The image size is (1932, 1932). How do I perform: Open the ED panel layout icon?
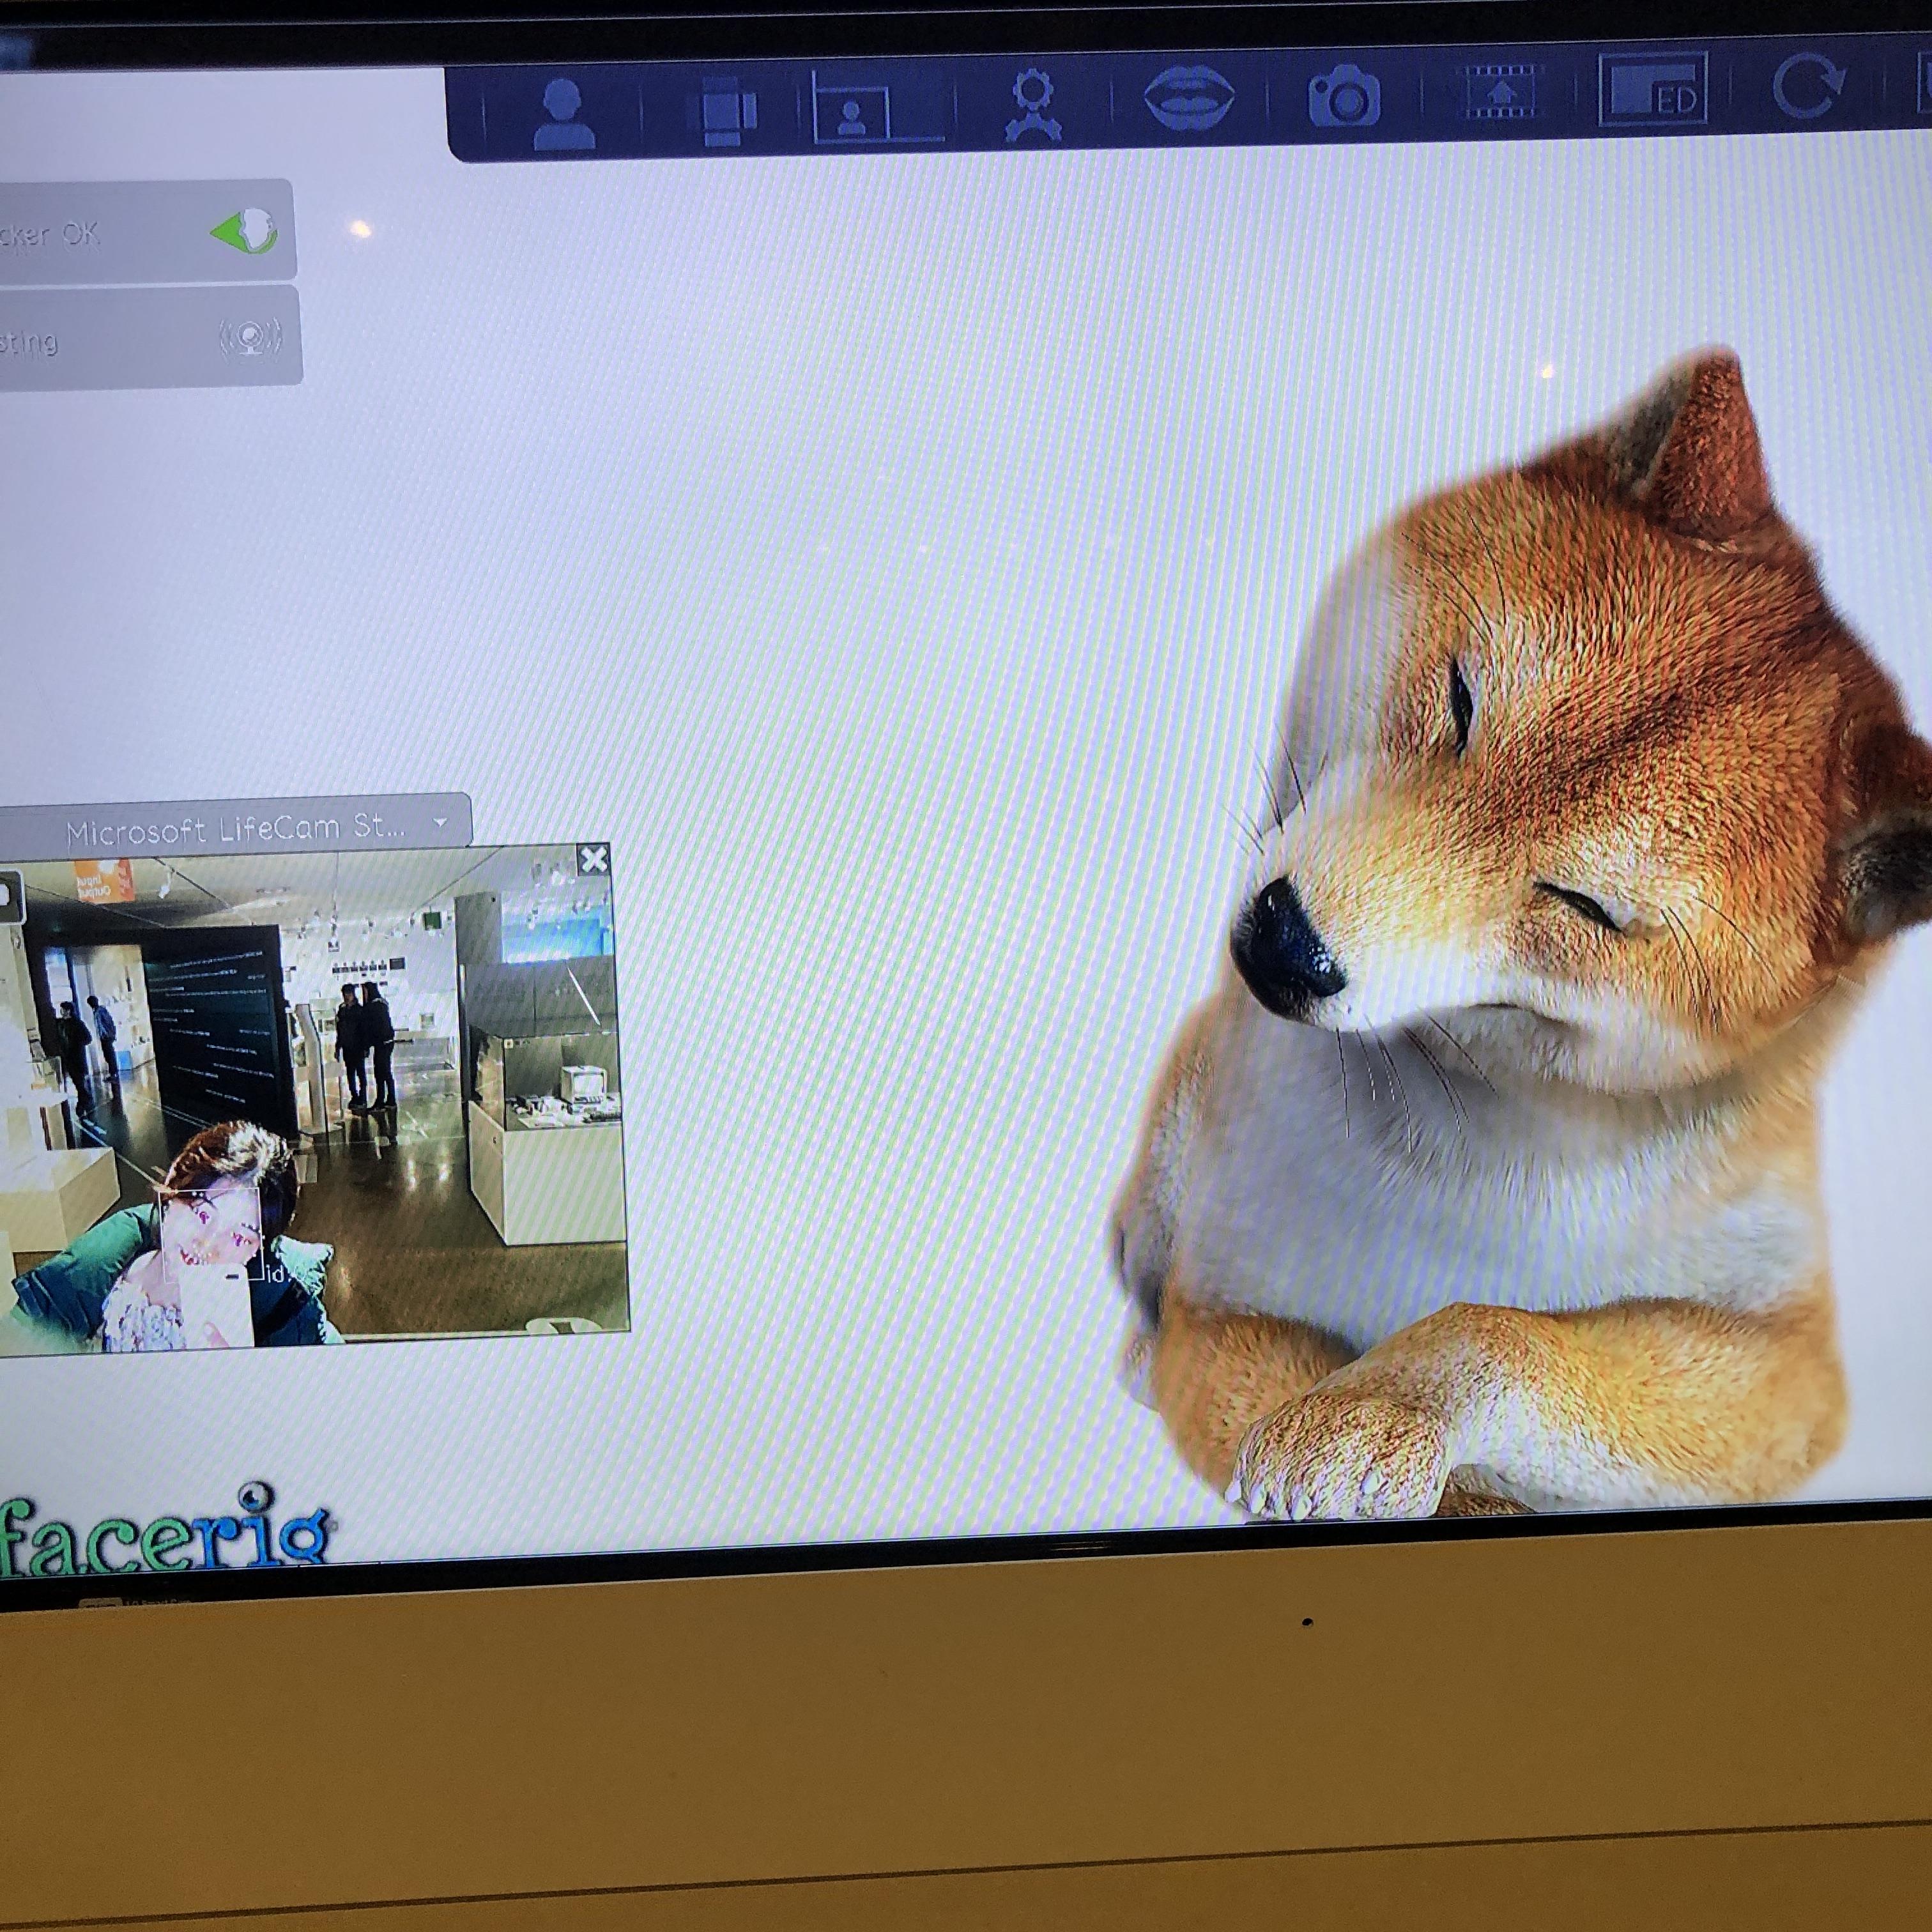click(1653, 89)
